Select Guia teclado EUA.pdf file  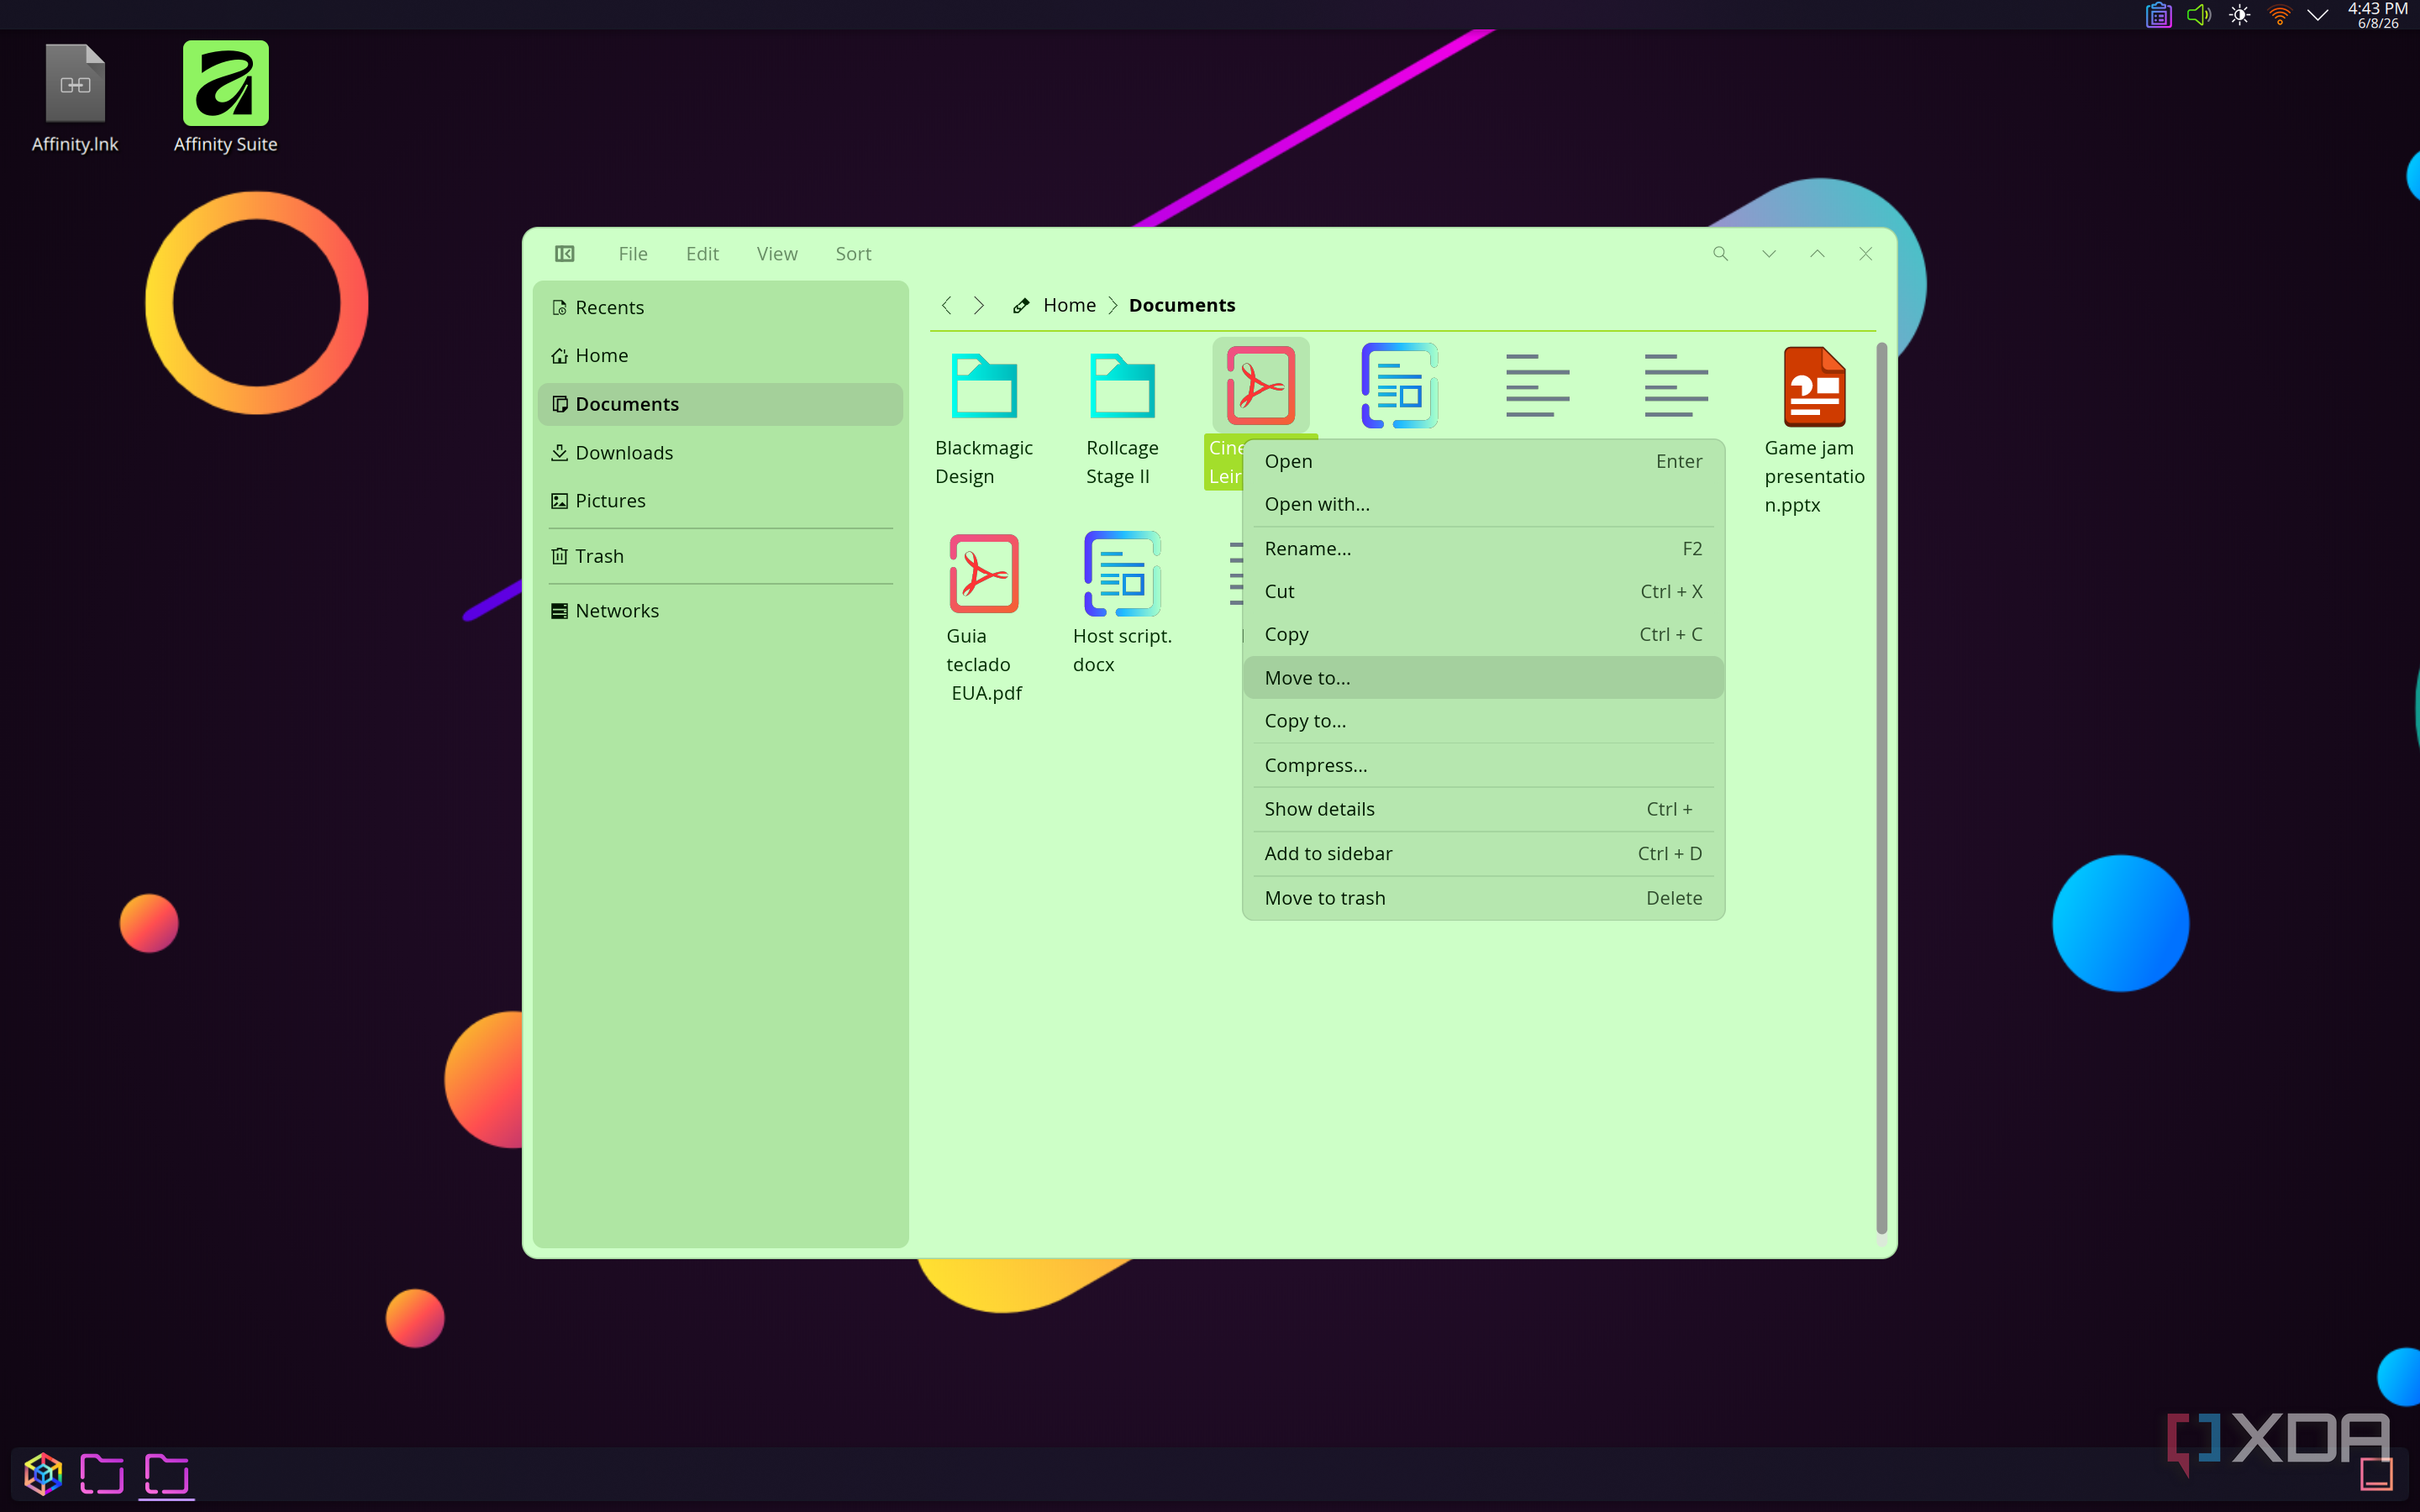(984, 618)
